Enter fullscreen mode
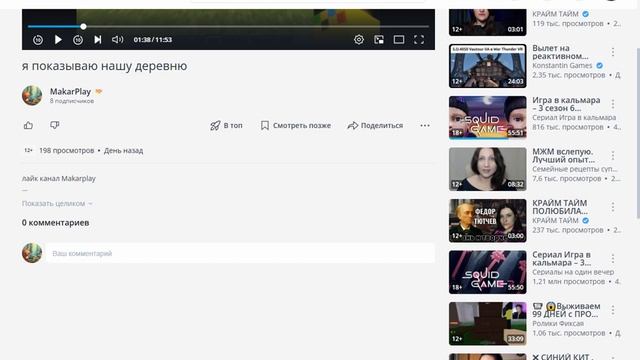Image resolution: width=640 pixels, height=360 pixels. [419, 40]
